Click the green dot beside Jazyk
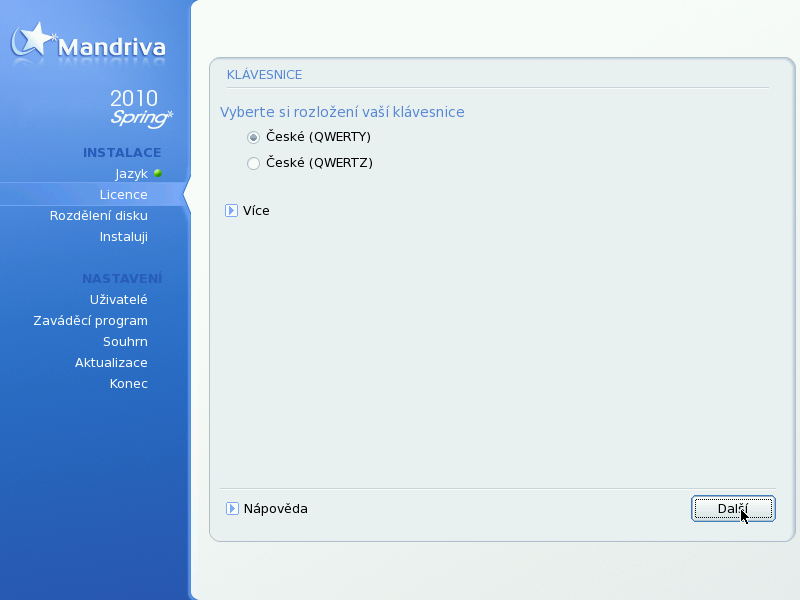The image size is (800, 600). [157, 173]
